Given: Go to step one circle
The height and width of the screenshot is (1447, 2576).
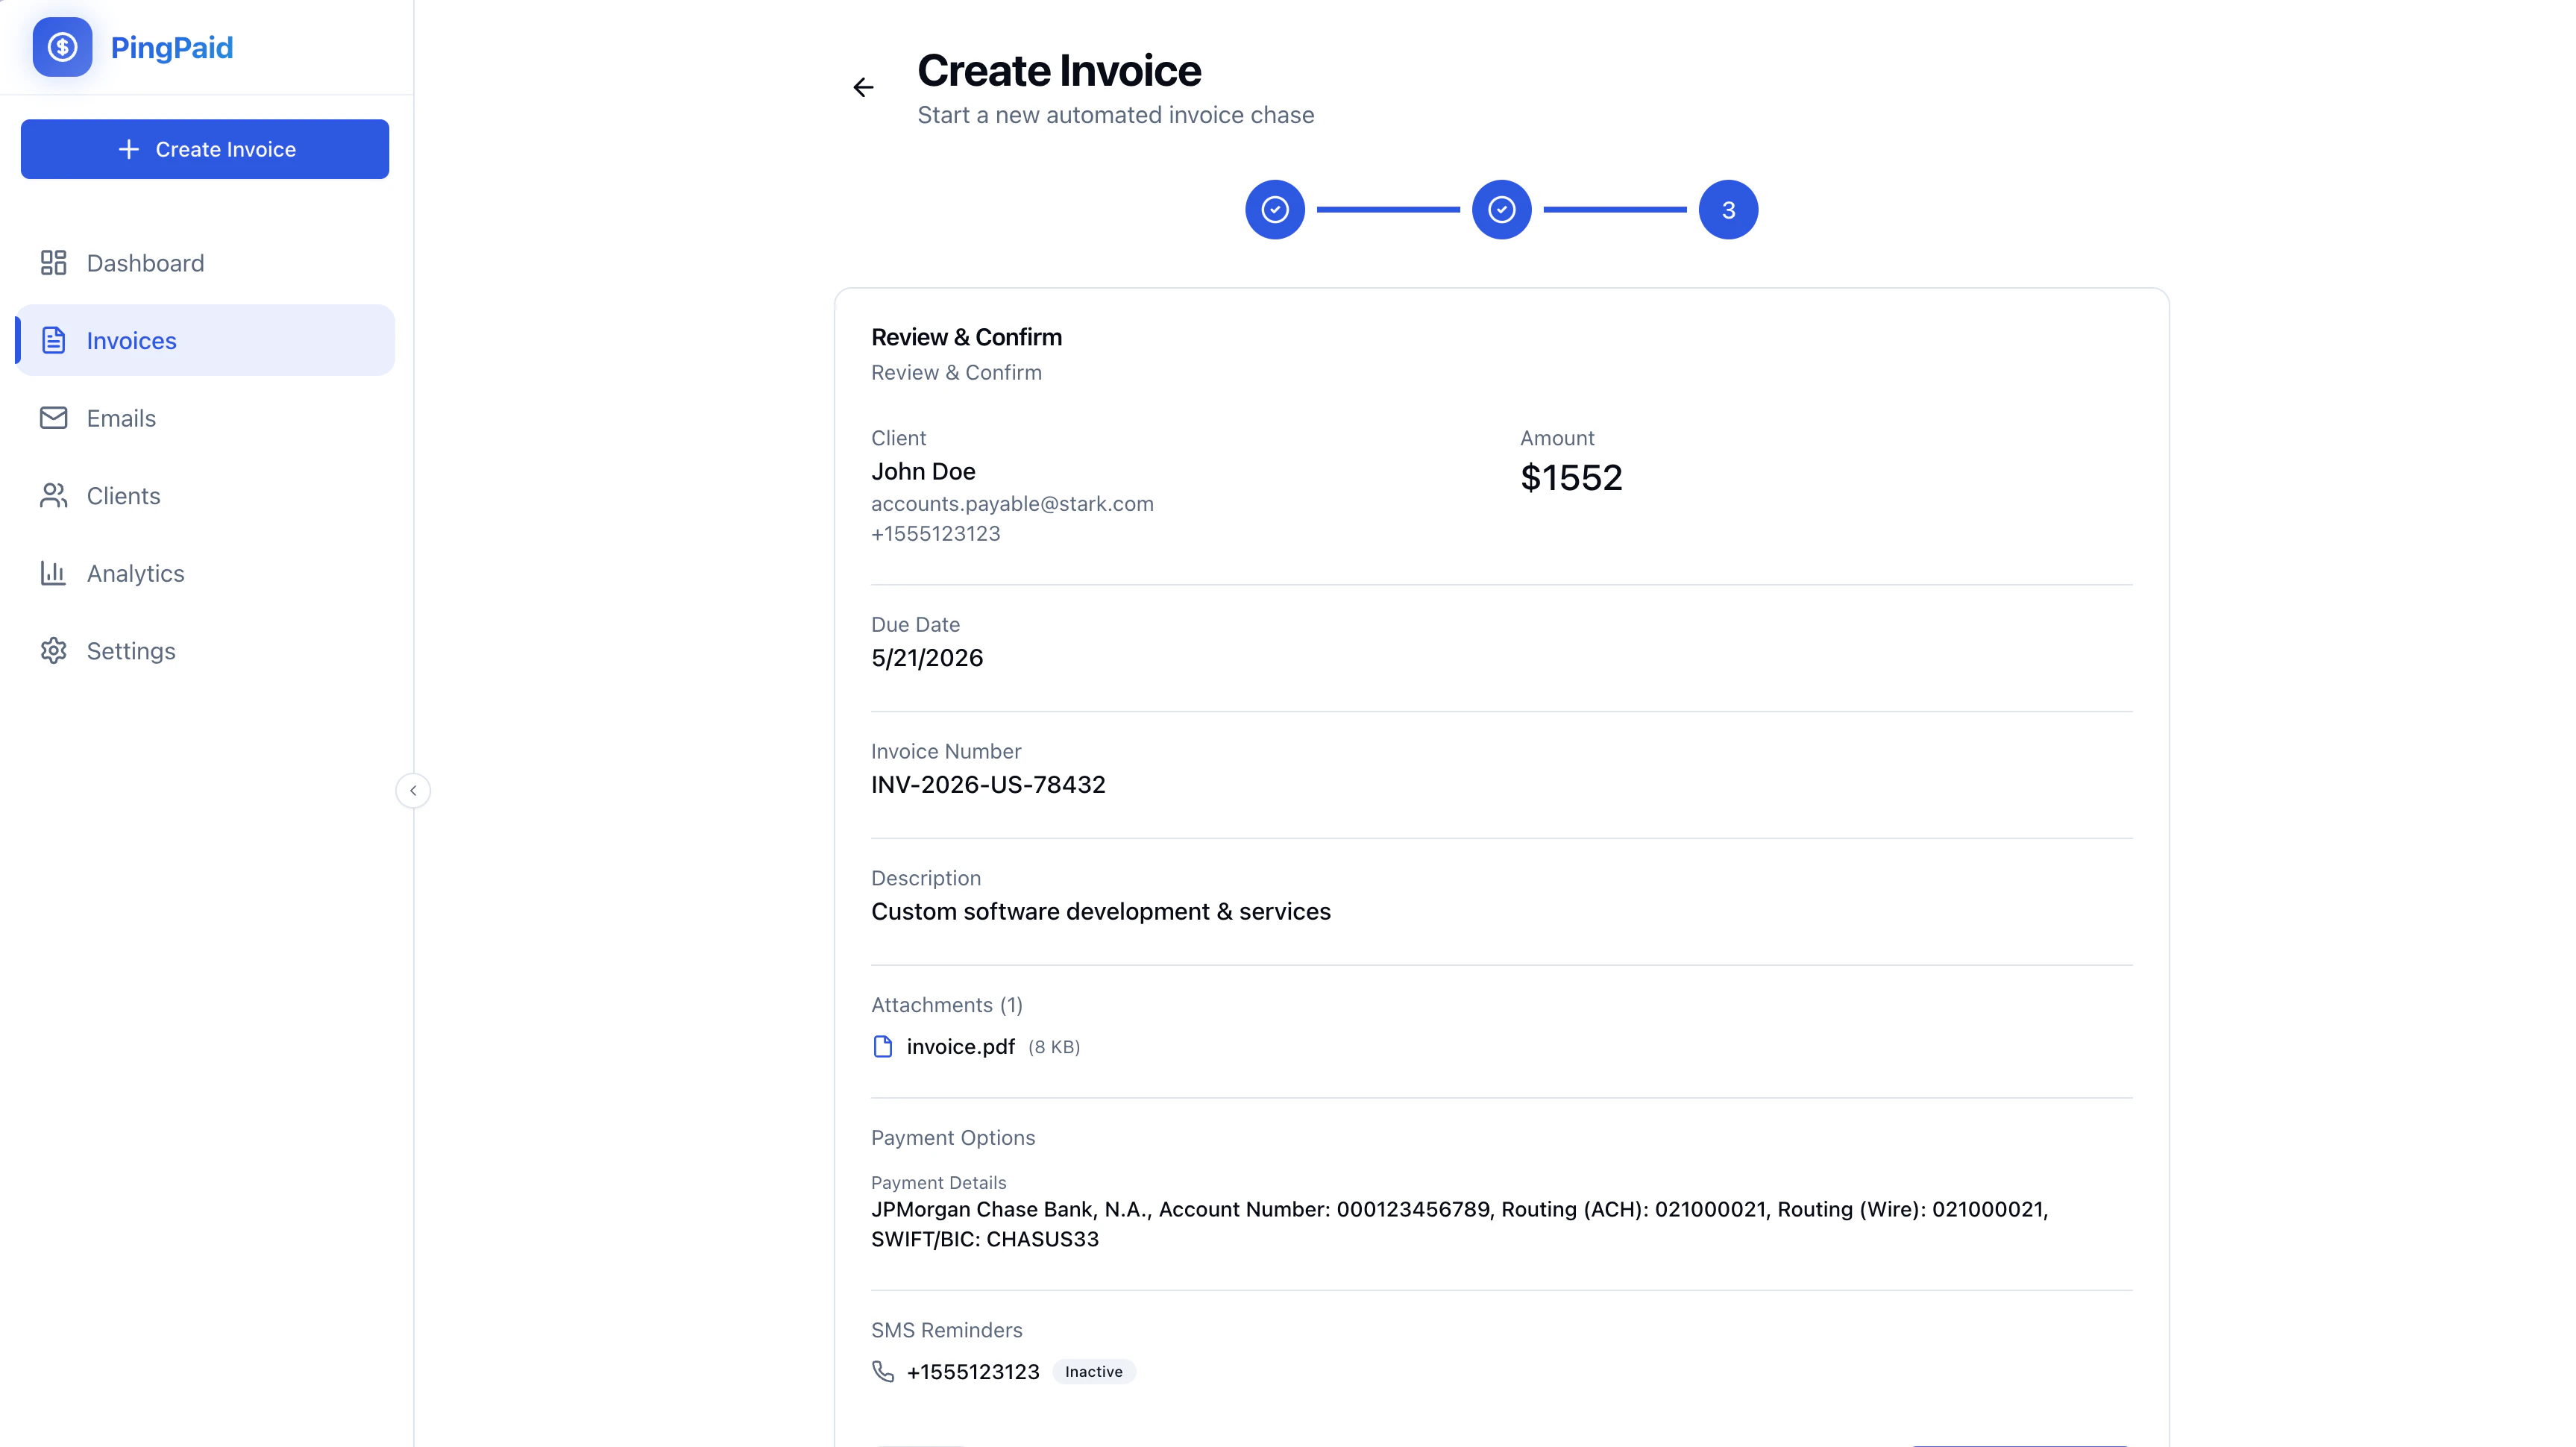Looking at the screenshot, I should click(x=1275, y=210).
